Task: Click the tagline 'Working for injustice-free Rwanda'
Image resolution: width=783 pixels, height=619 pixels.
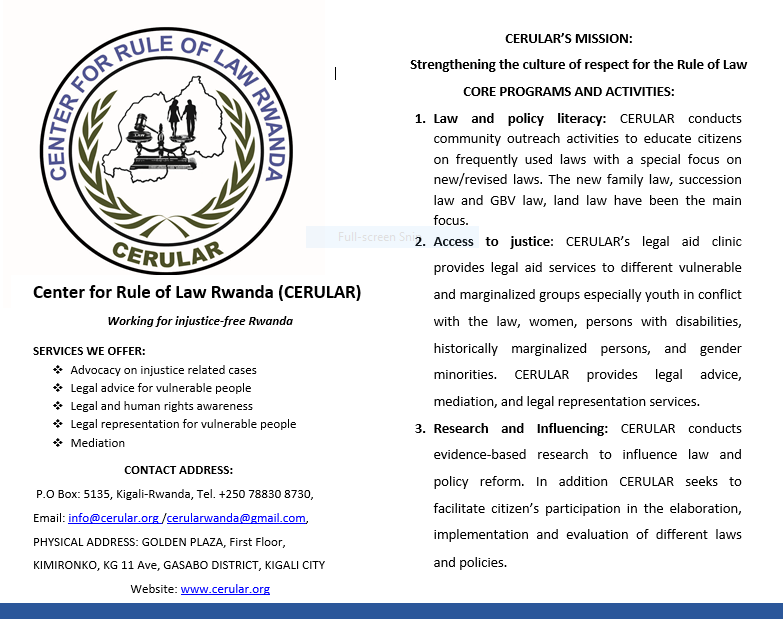Action: [x=200, y=321]
